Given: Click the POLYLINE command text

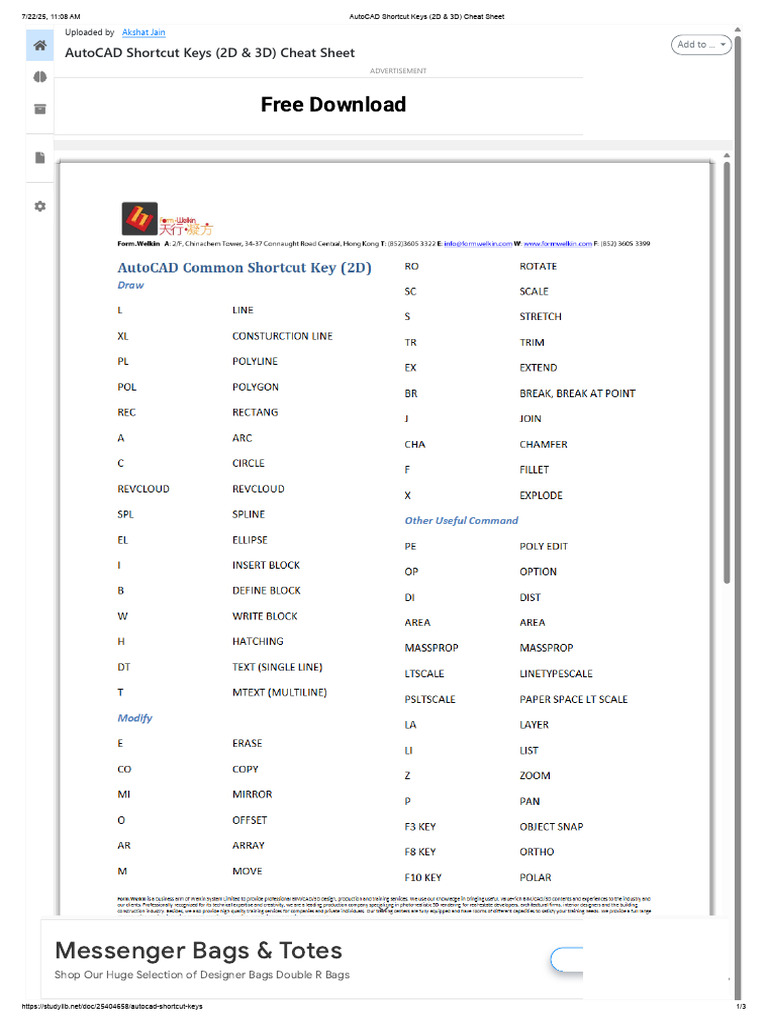Looking at the screenshot, I should point(255,361).
